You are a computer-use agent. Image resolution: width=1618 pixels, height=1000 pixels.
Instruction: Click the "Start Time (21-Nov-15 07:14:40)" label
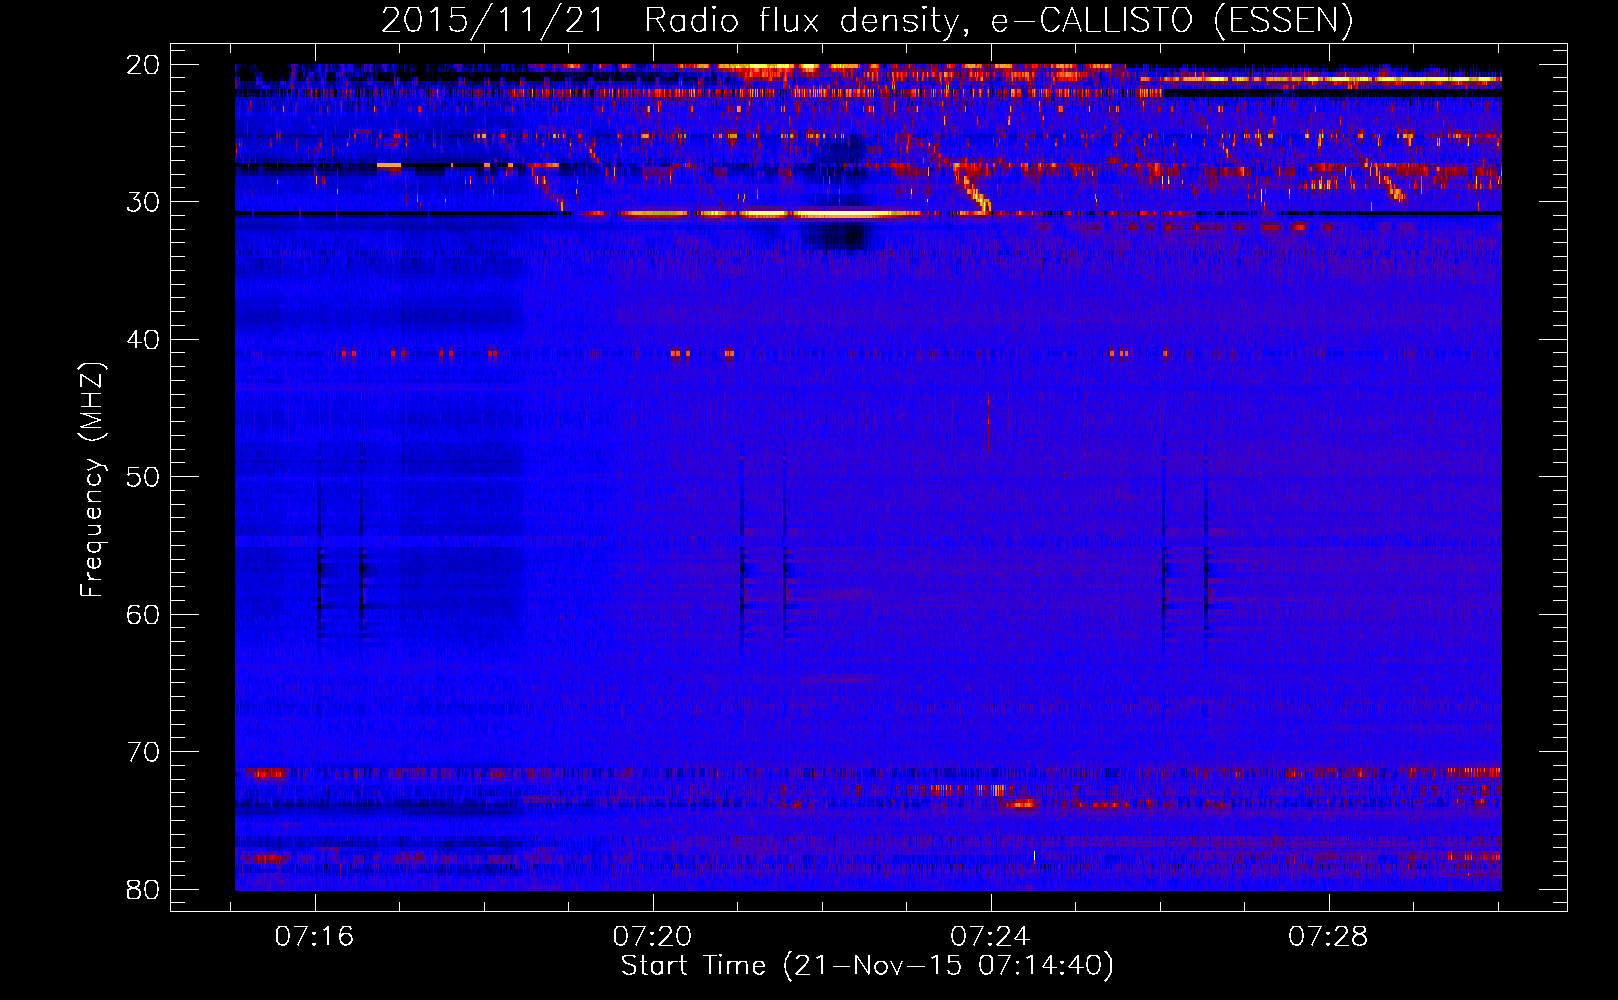[866, 966]
